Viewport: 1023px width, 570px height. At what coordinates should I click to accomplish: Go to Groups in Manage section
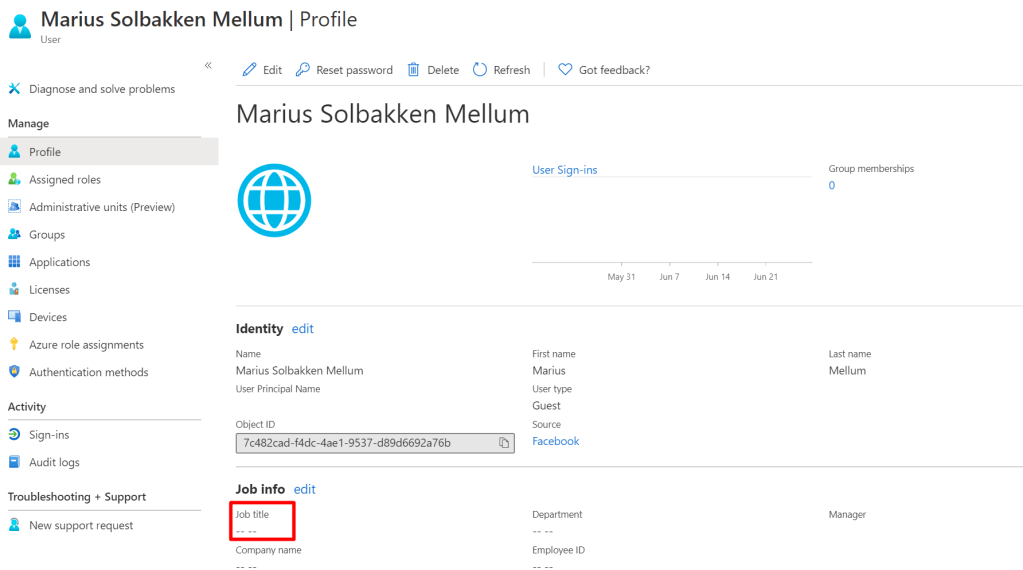pyautogui.click(x=46, y=235)
